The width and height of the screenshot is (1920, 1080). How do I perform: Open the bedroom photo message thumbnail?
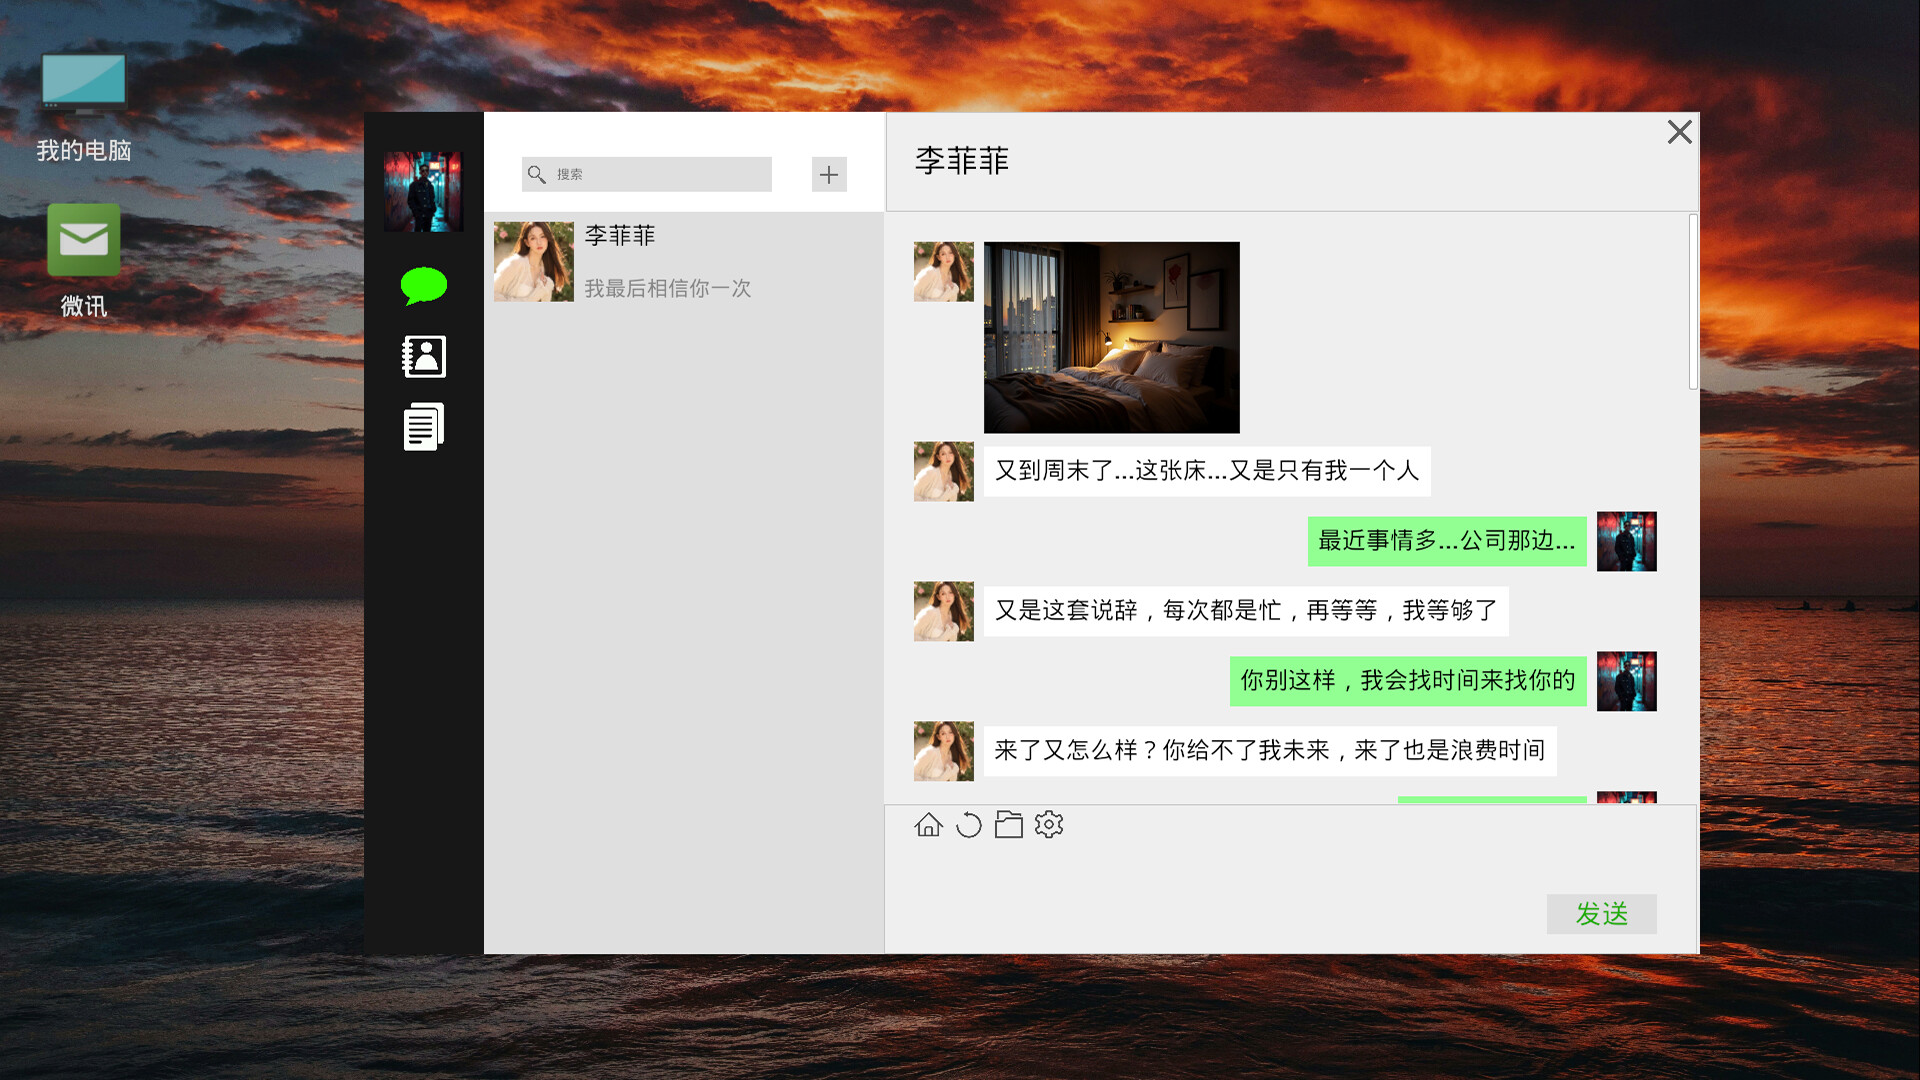(x=1112, y=337)
